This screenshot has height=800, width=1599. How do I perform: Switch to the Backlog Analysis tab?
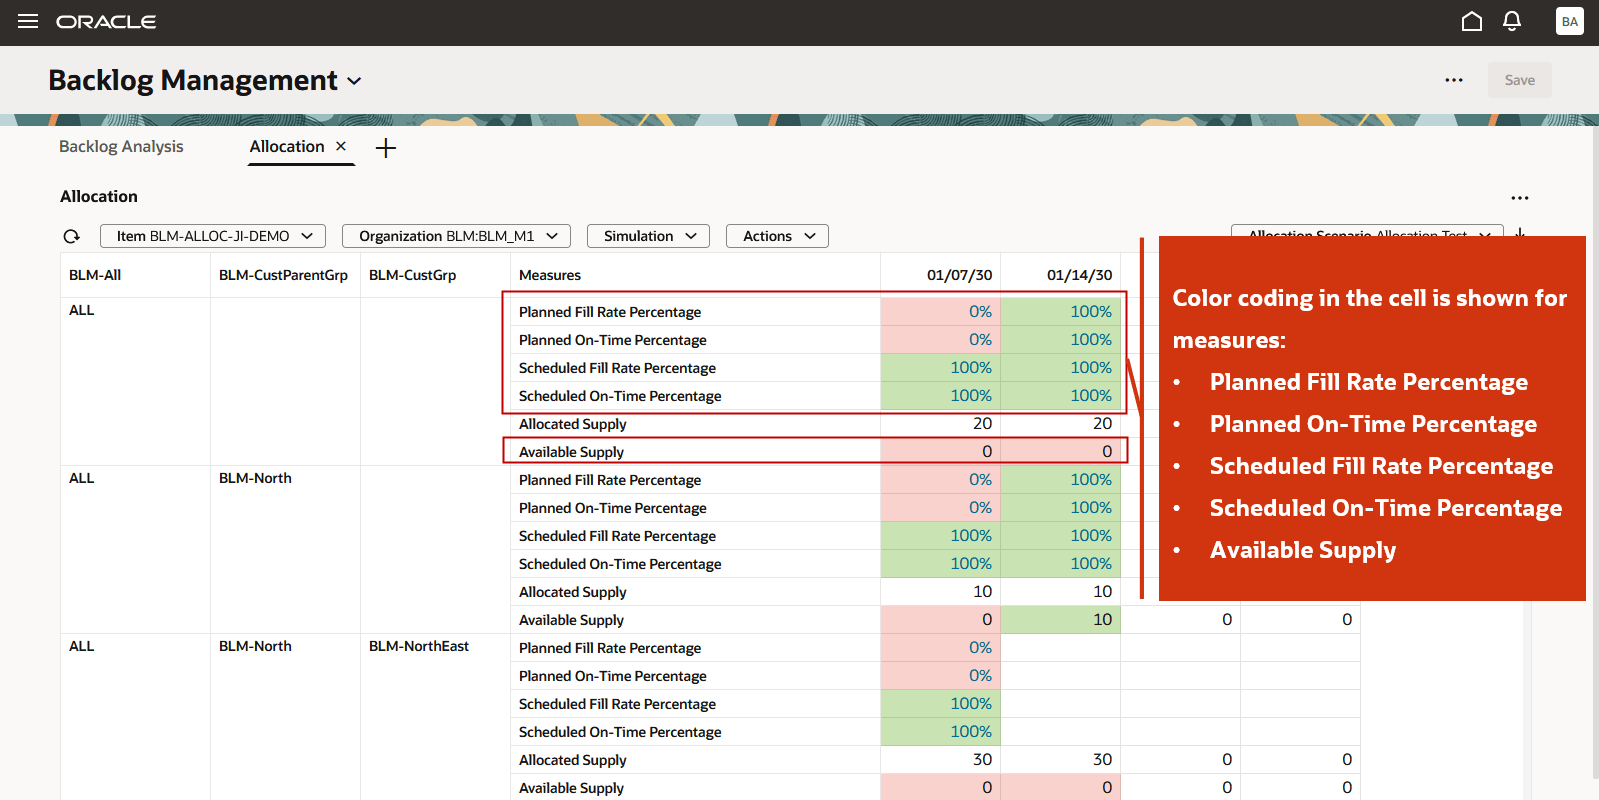(x=121, y=146)
